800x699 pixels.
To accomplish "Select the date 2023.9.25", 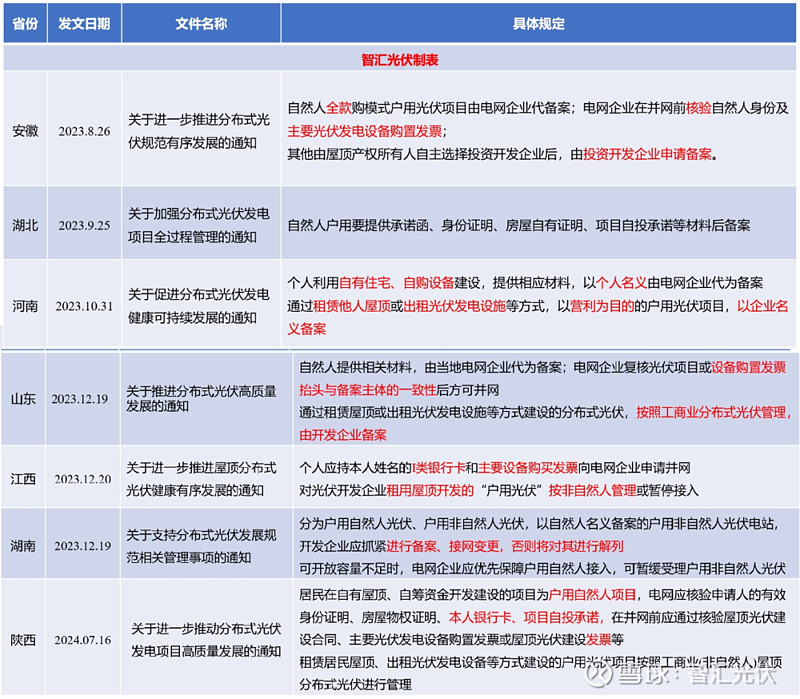I will point(84,225).
